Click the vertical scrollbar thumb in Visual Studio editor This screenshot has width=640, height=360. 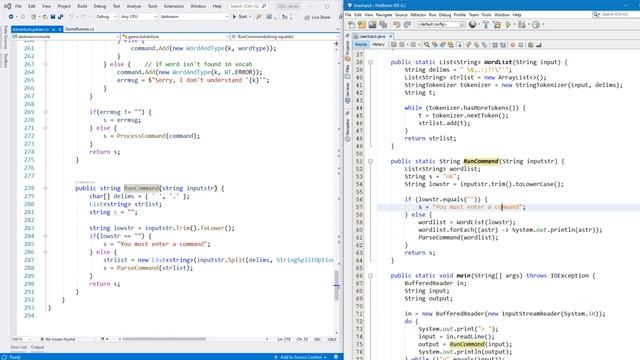(x=337, y=286)
